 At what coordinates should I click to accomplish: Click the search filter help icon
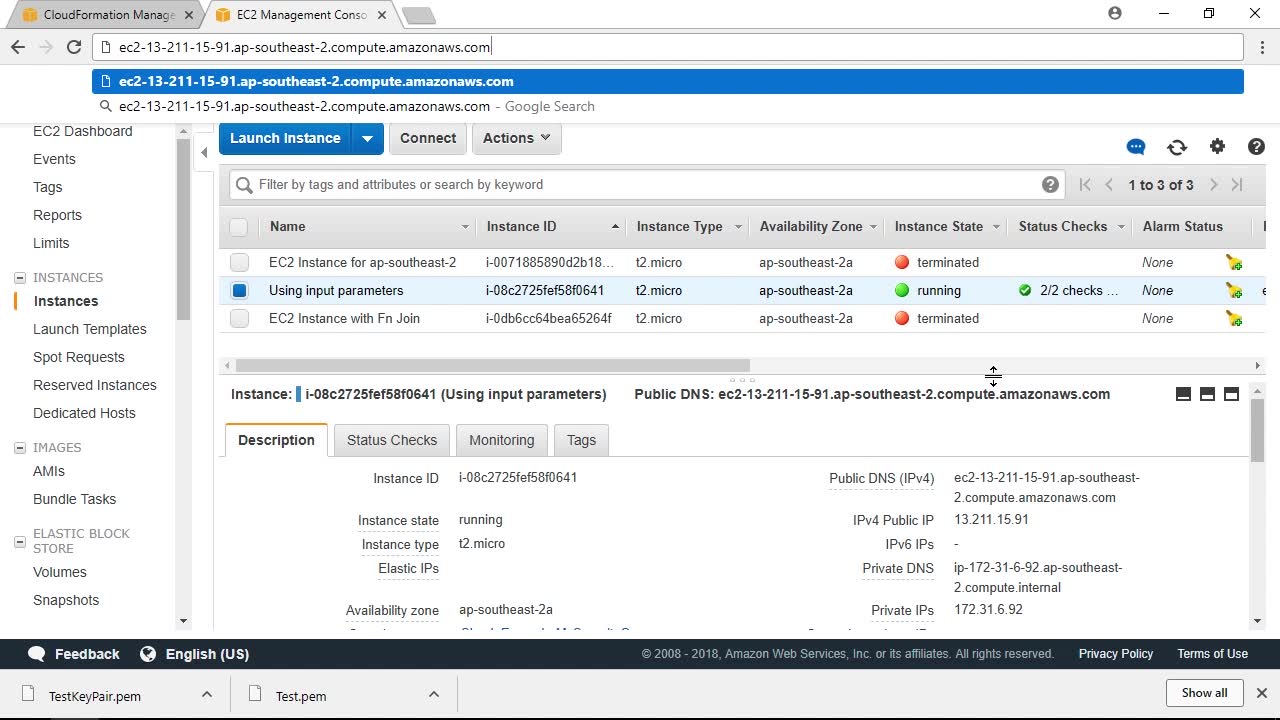pos(1050,184)
